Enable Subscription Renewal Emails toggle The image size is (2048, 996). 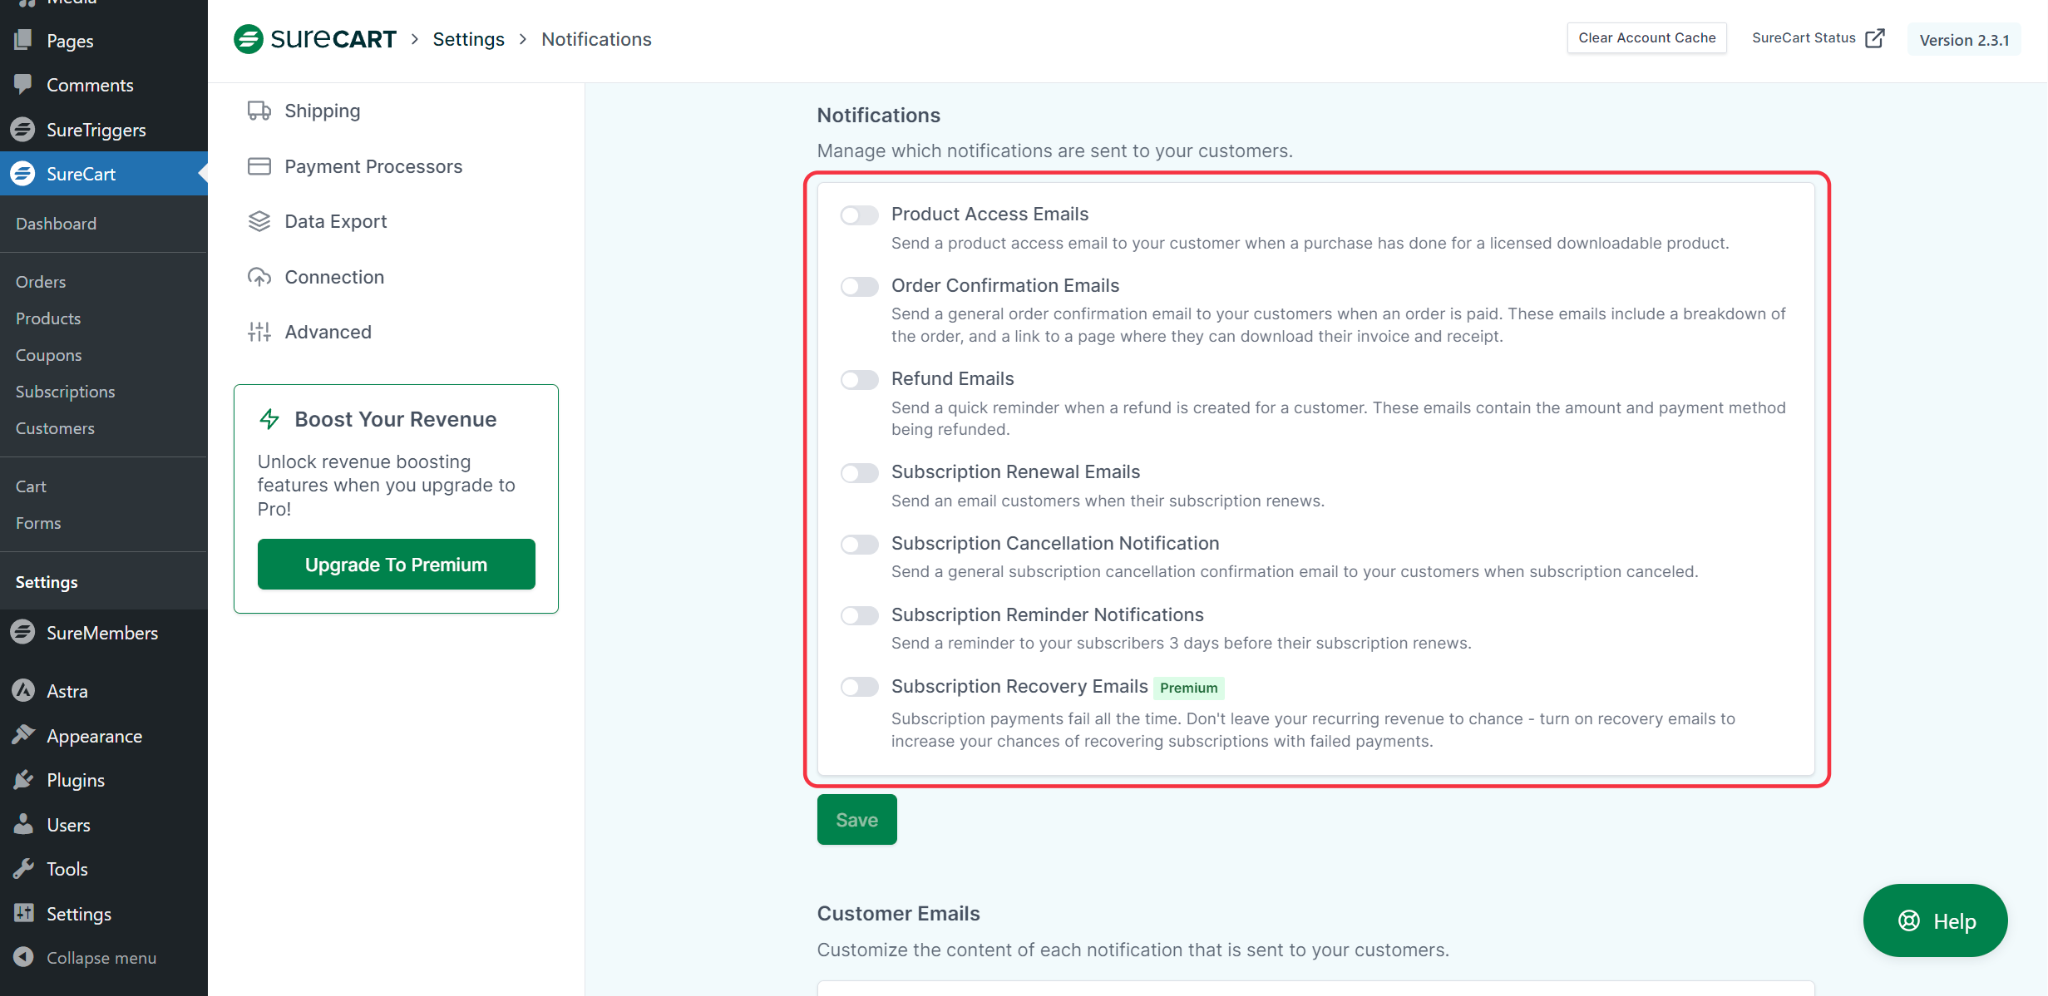click(859, 473)
